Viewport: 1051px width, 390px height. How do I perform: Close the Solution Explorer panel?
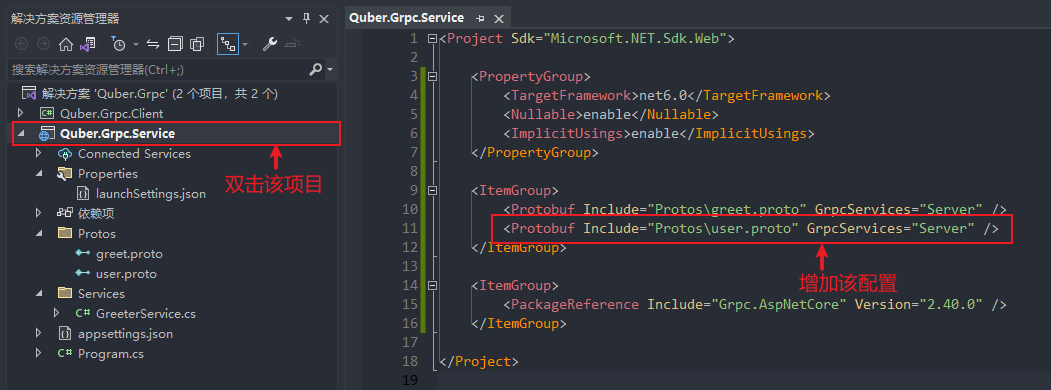click(x=325, y=18)
